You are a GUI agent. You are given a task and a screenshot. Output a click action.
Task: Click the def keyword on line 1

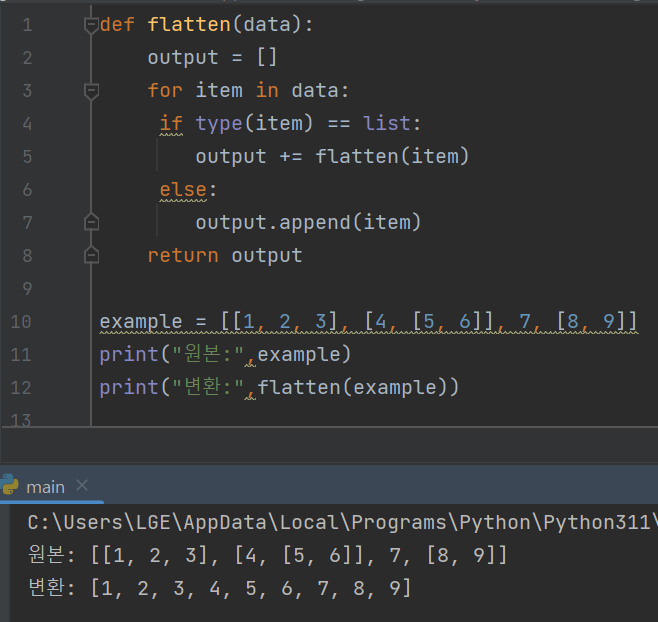coord(118,24)
